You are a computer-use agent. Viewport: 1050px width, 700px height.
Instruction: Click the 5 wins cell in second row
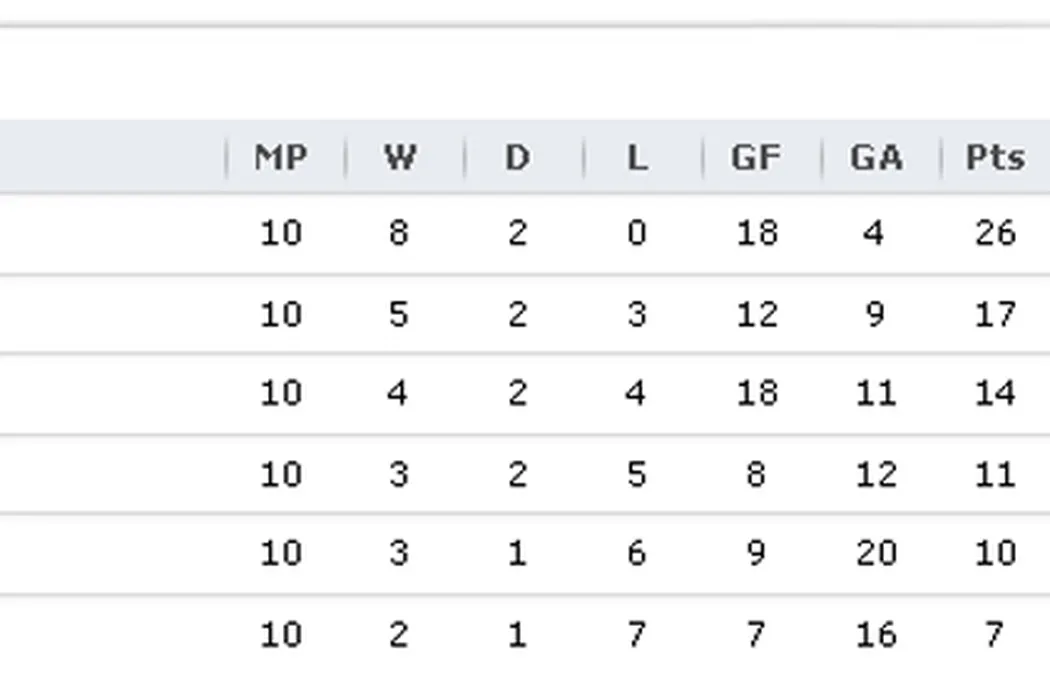399,314
